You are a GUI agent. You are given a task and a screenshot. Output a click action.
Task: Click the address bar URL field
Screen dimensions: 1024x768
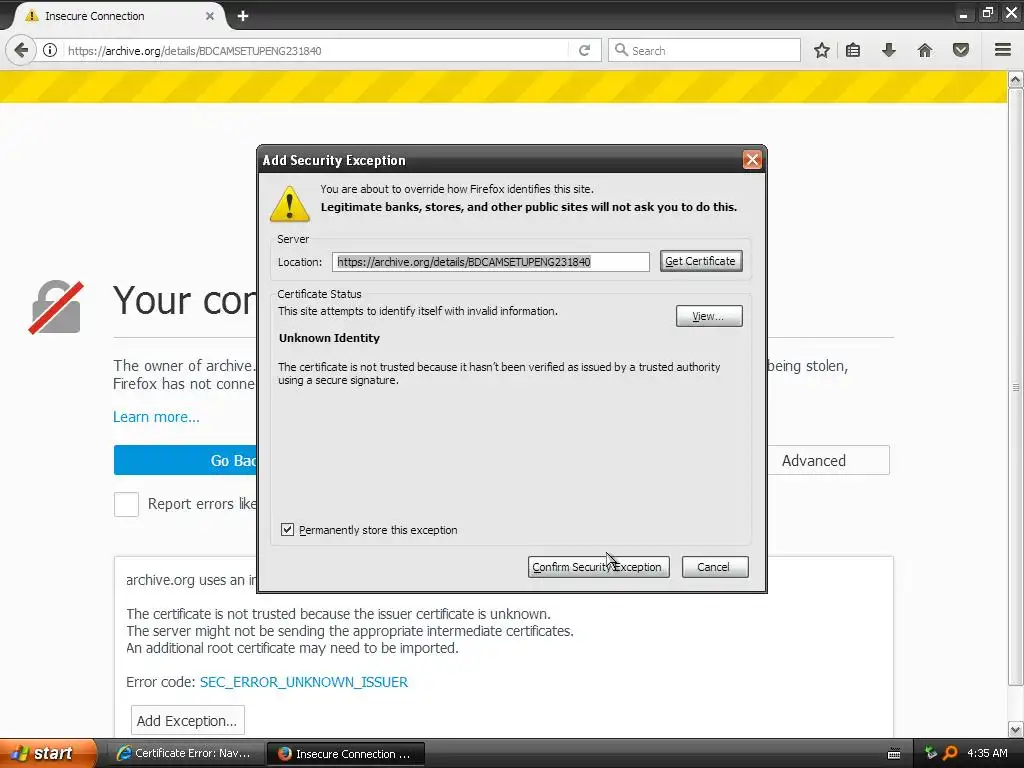click(313, 50)
